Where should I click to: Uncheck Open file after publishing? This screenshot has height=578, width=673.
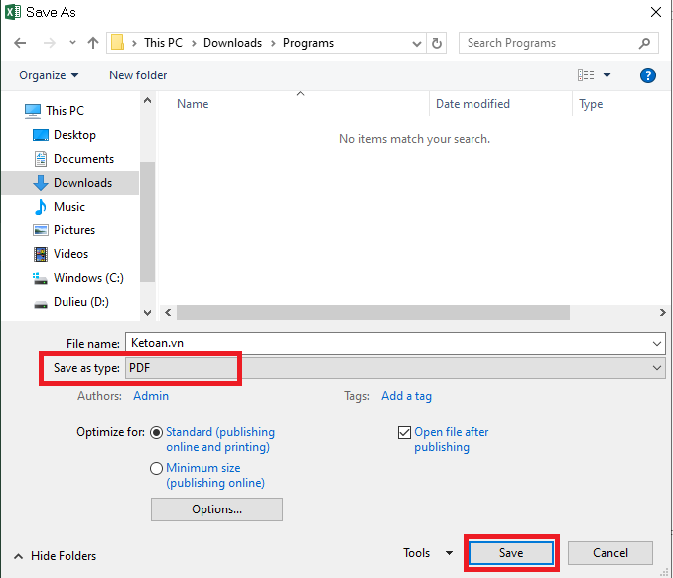(x=404, y=433)
